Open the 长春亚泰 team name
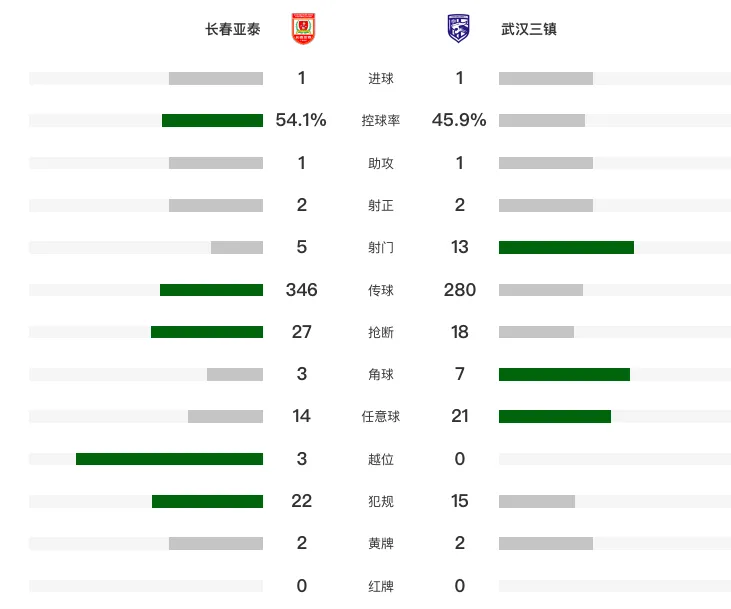This screenshot has width=731, height=609. point(233,29)
